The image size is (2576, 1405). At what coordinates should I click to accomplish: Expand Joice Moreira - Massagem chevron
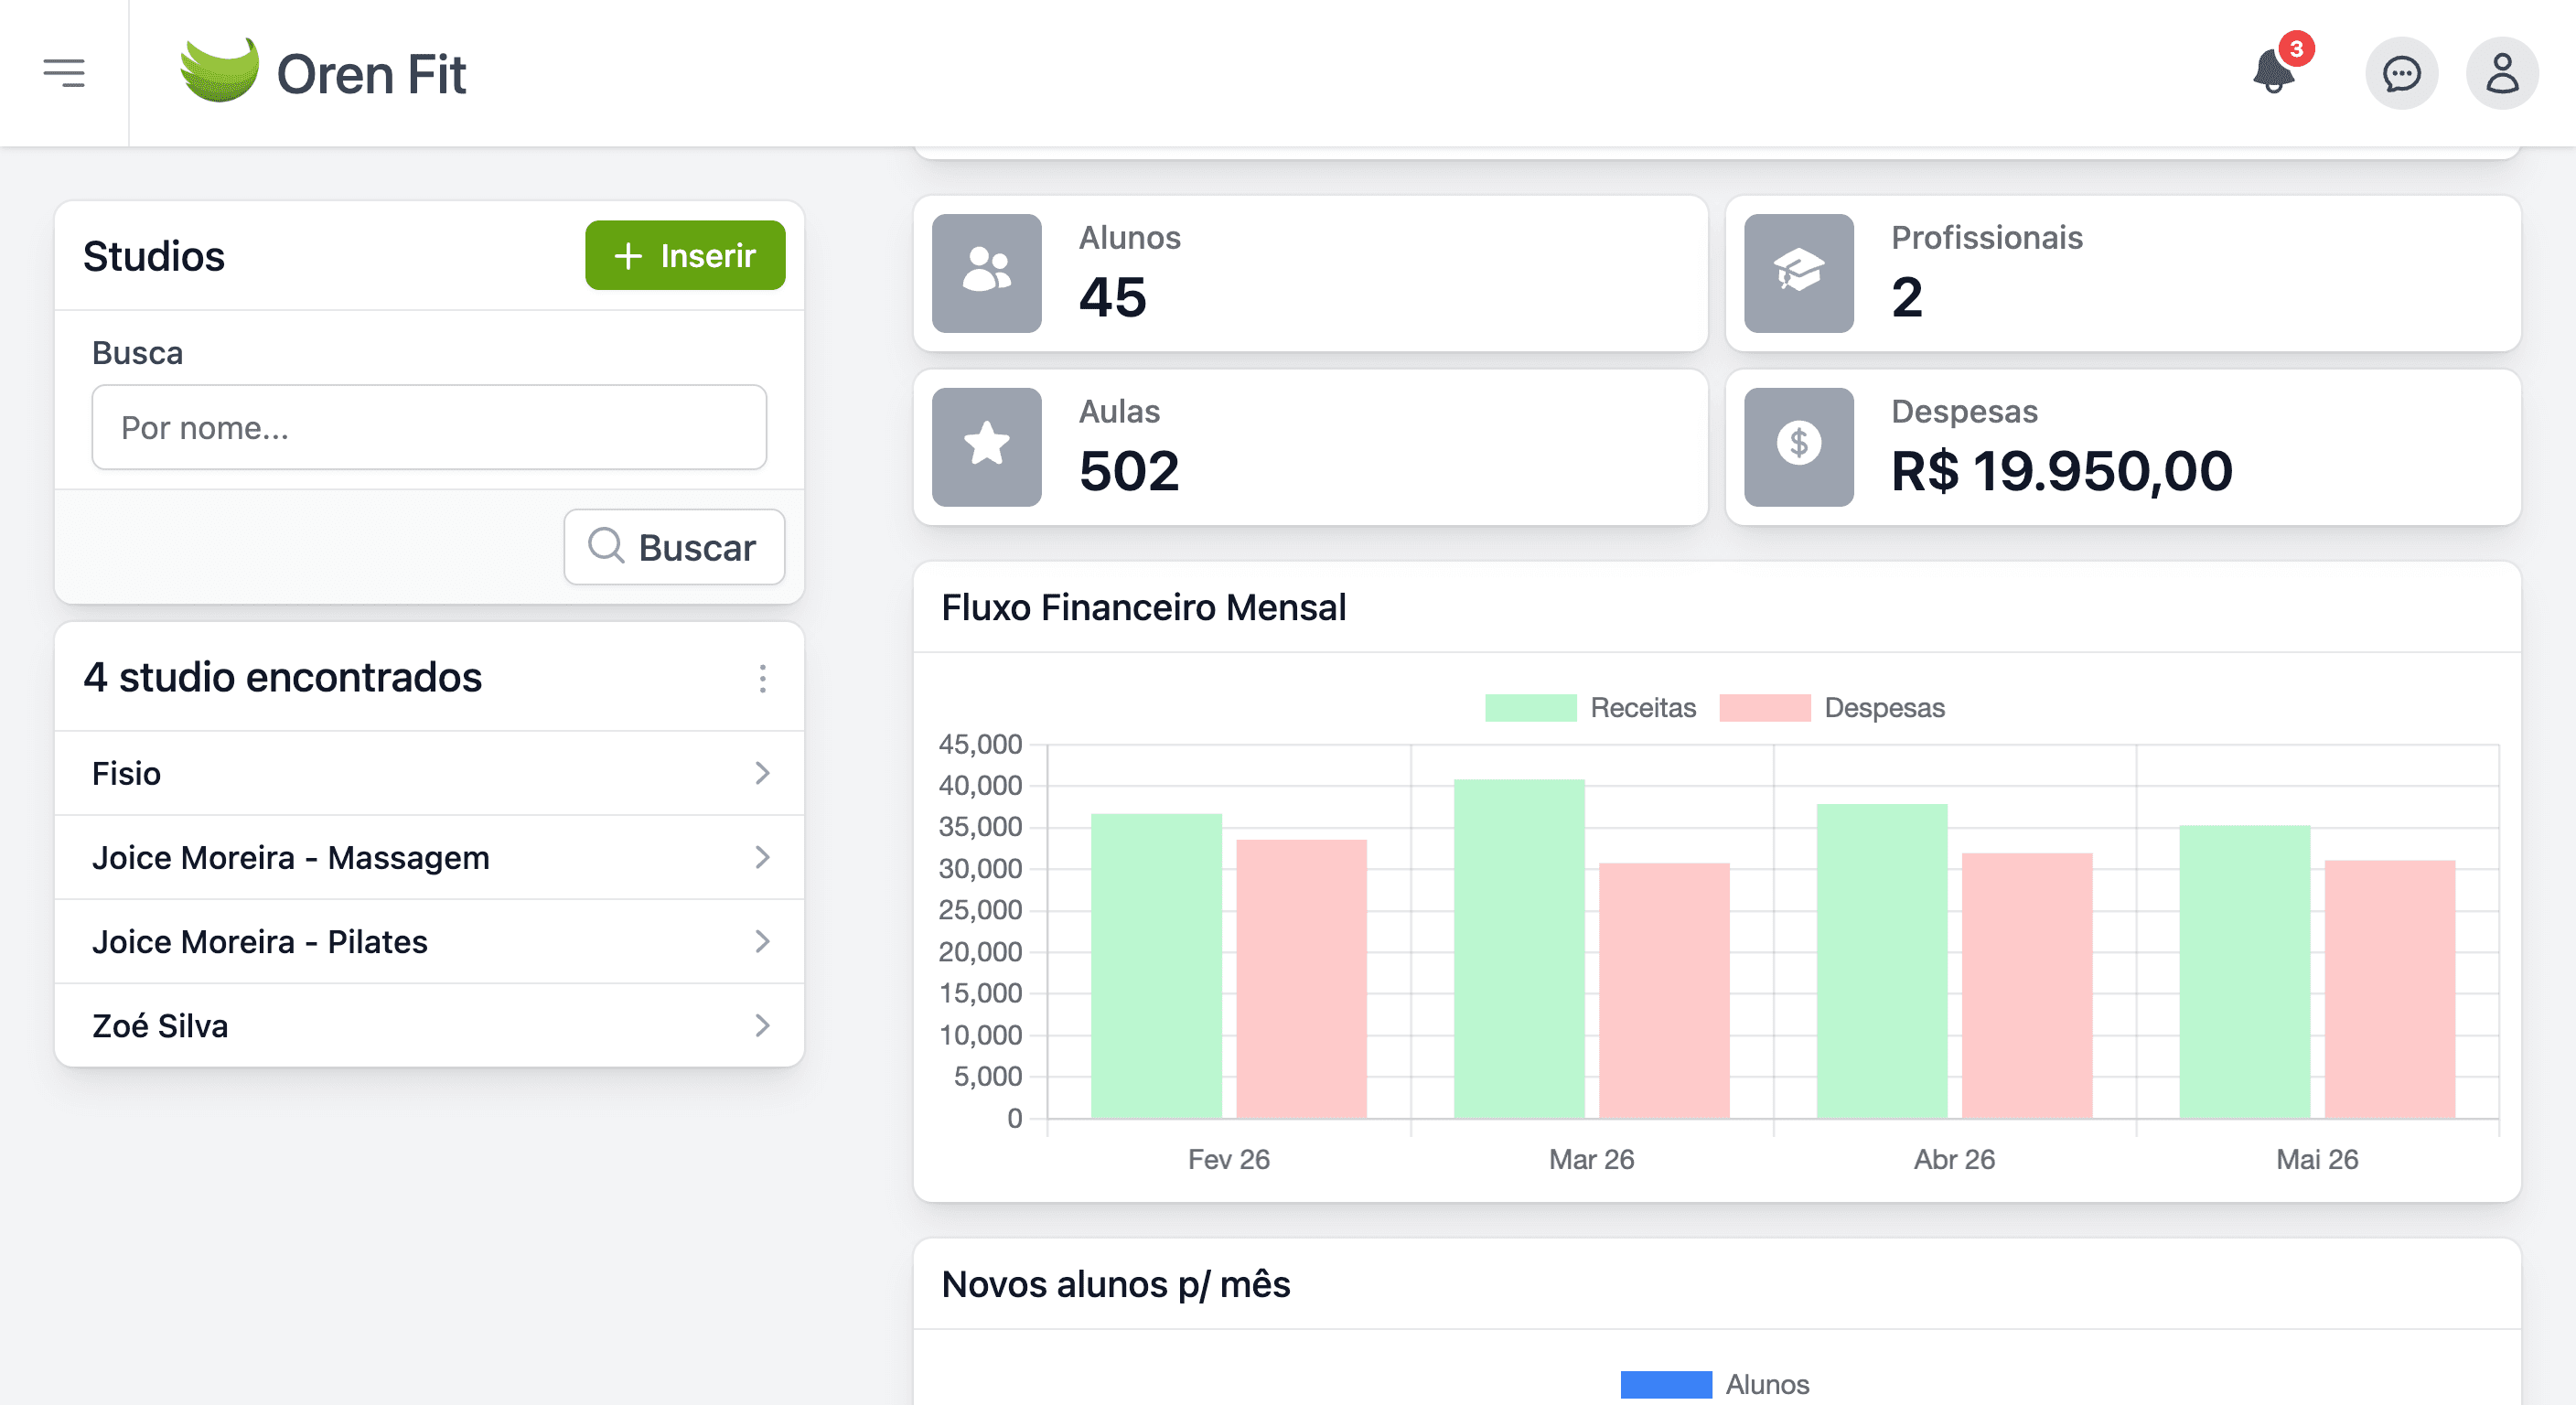pyautogui.click(x=762, y=857)
